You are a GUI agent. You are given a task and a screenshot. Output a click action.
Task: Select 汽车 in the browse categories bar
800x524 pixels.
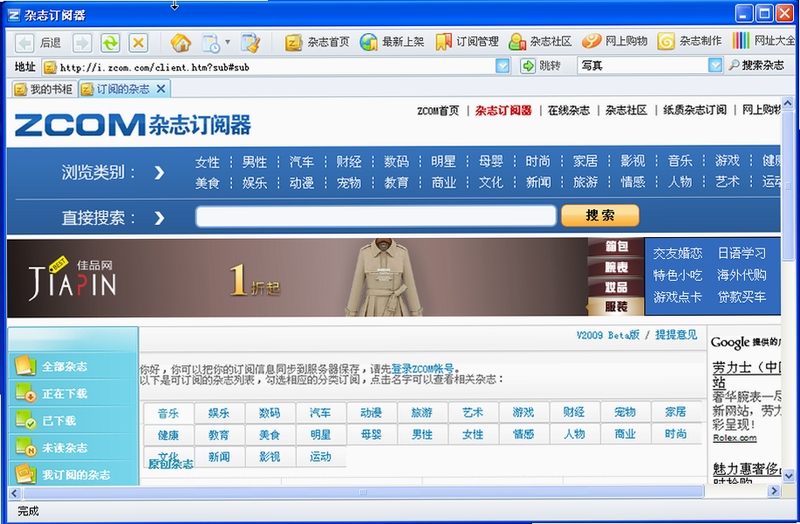click(302, 162)
